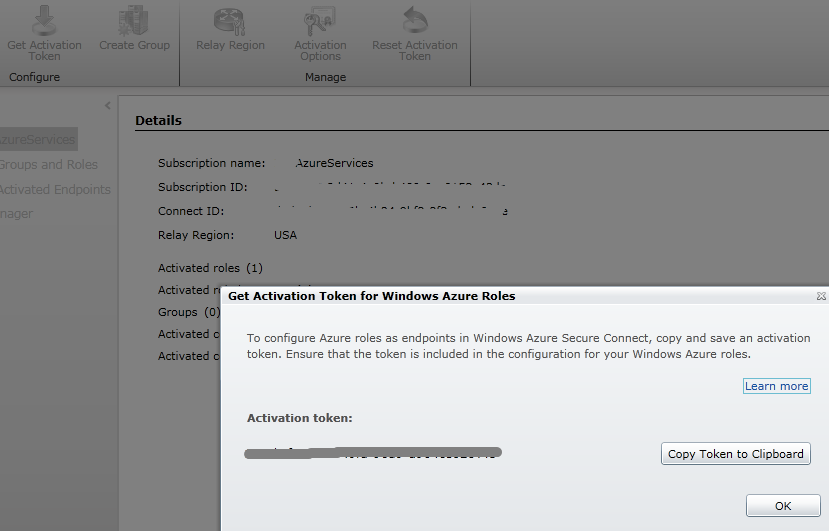Click the dialog title Get Activation Token
This screenshot has height=531, width=829.
pos(372,296)
